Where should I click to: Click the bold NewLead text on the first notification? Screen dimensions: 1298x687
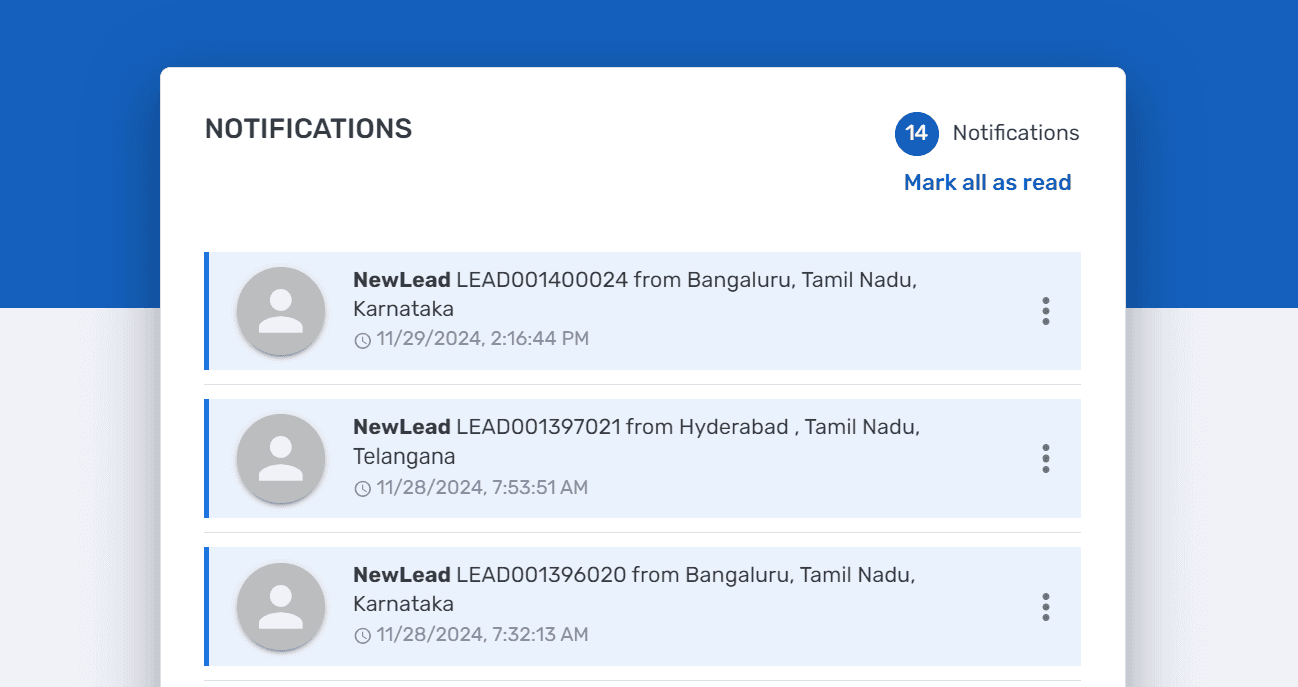399,279
